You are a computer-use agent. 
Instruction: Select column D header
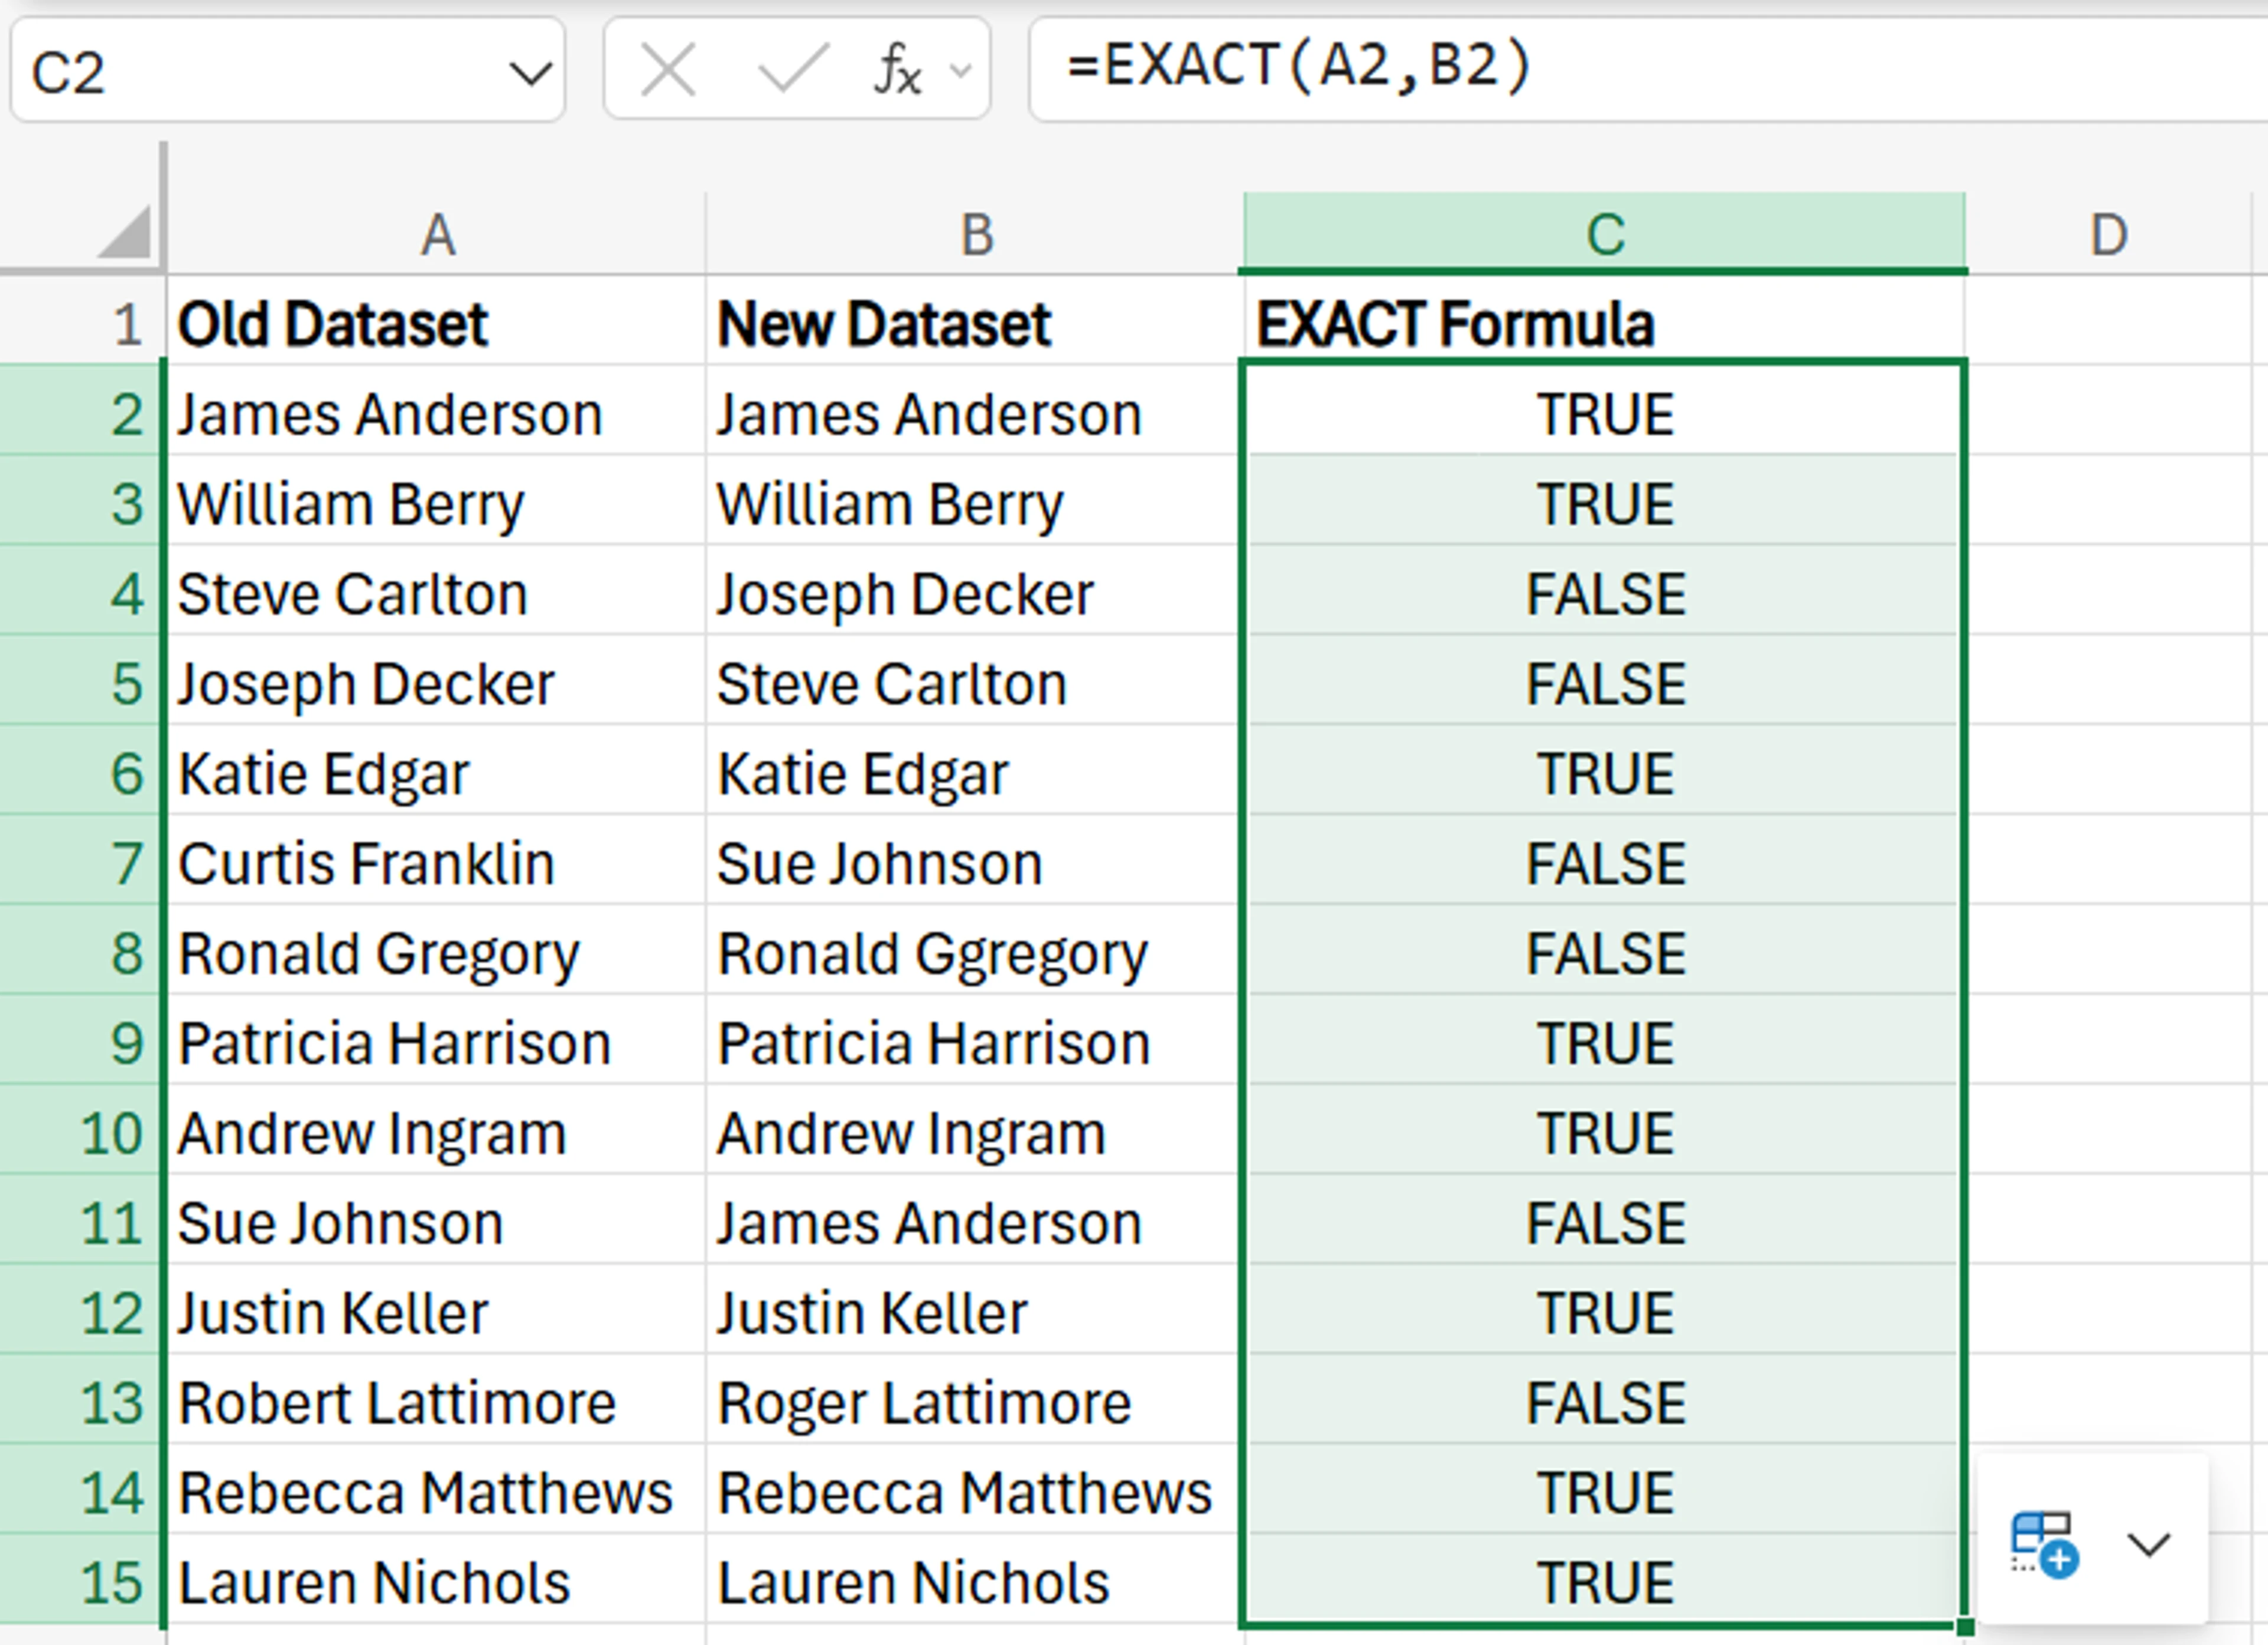(2109, 234)
